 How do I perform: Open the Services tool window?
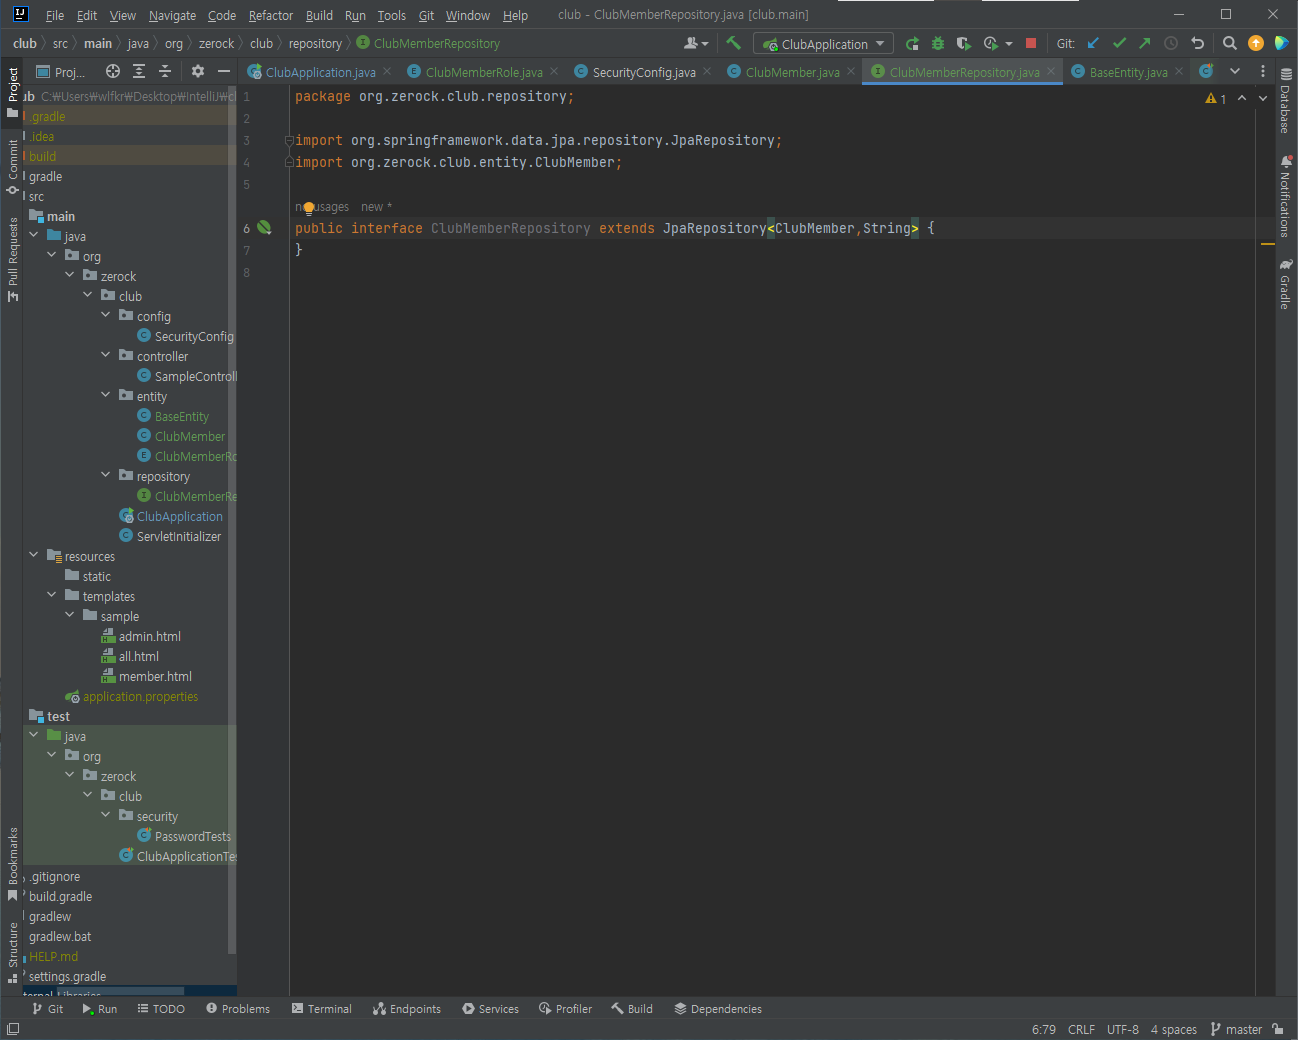[490, 1009]
